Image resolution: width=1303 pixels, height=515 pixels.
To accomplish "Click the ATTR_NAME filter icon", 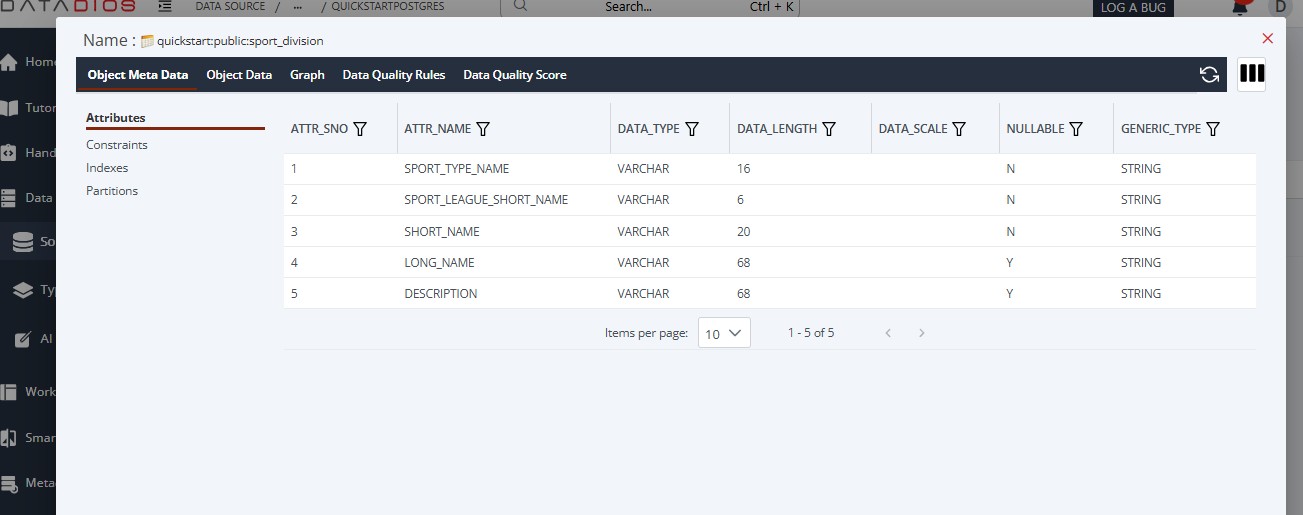I will 483,129.
